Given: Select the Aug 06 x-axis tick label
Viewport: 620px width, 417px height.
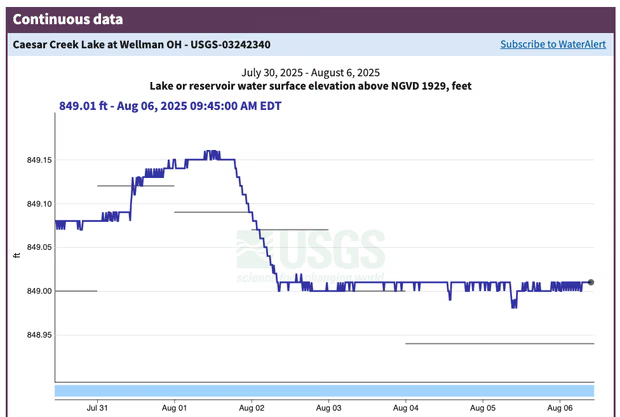Looking at the screenshot, I should [561, 408].
